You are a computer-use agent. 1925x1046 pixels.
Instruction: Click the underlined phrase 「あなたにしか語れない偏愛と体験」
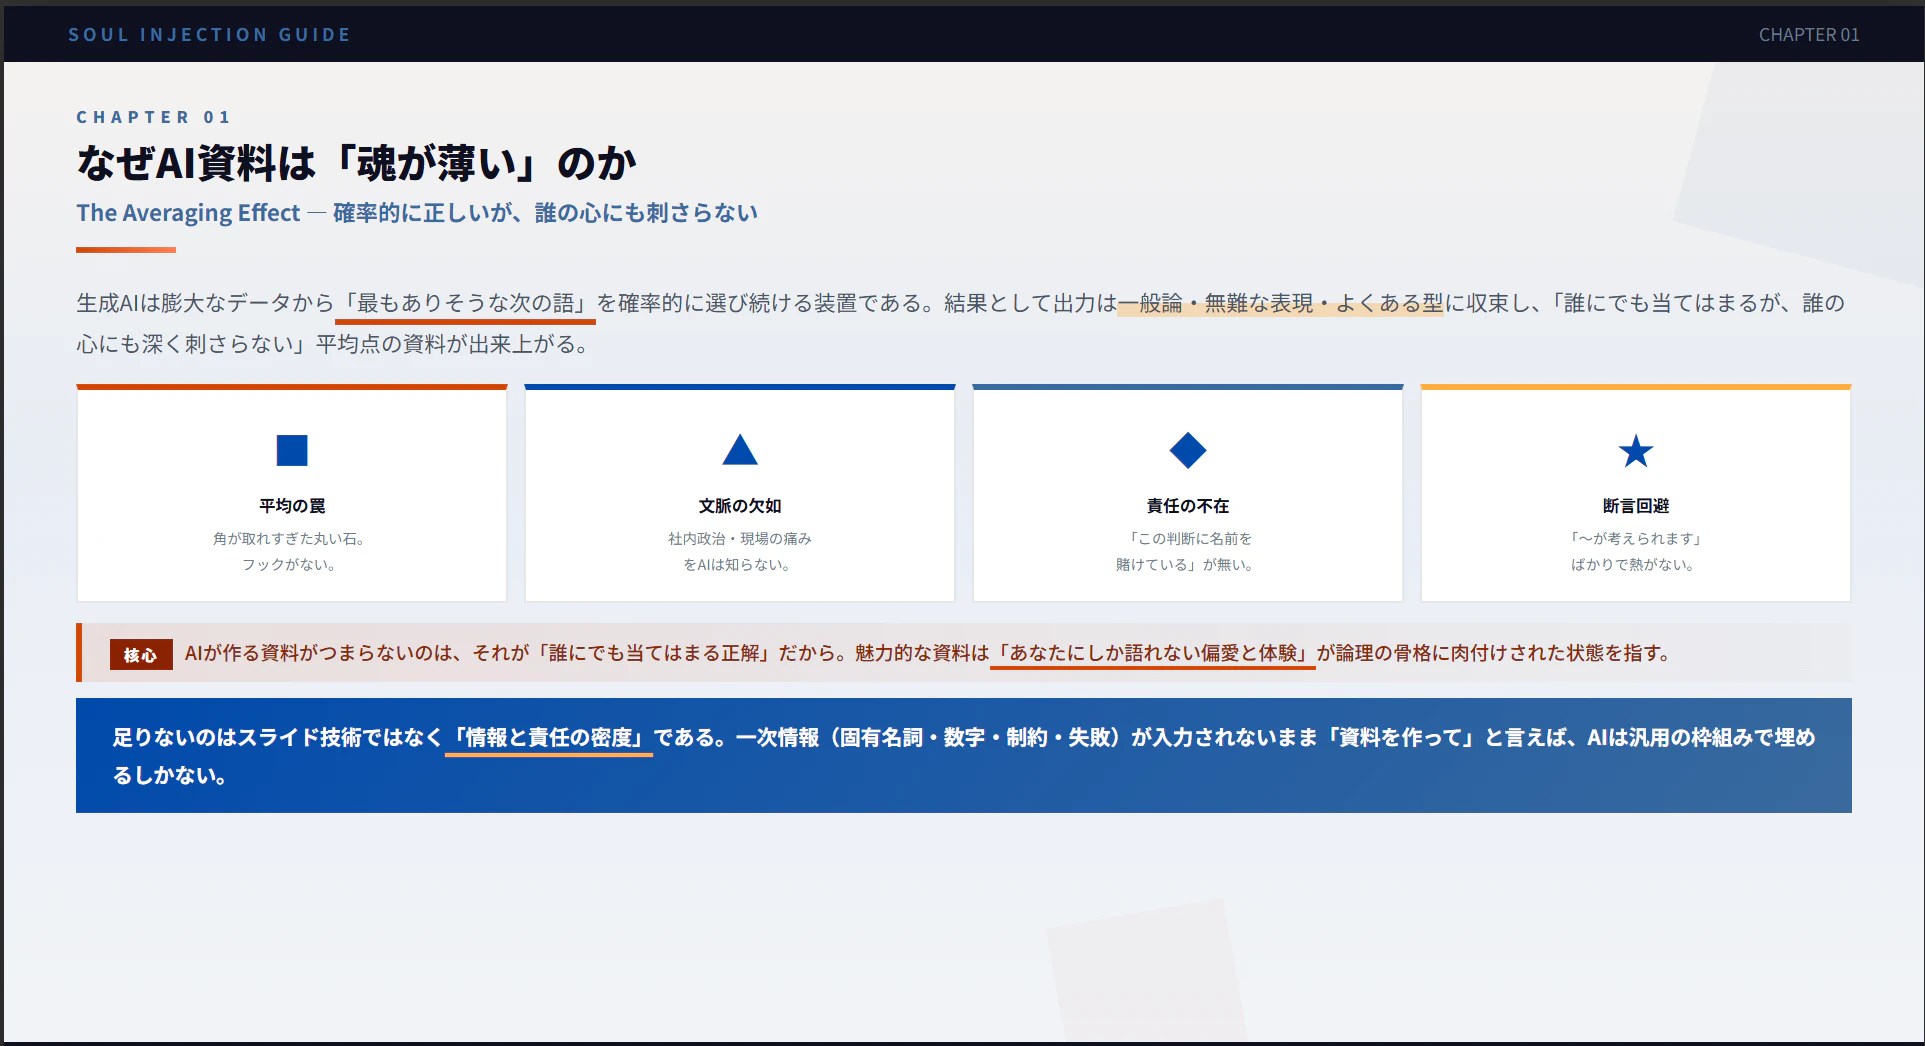1153,654
